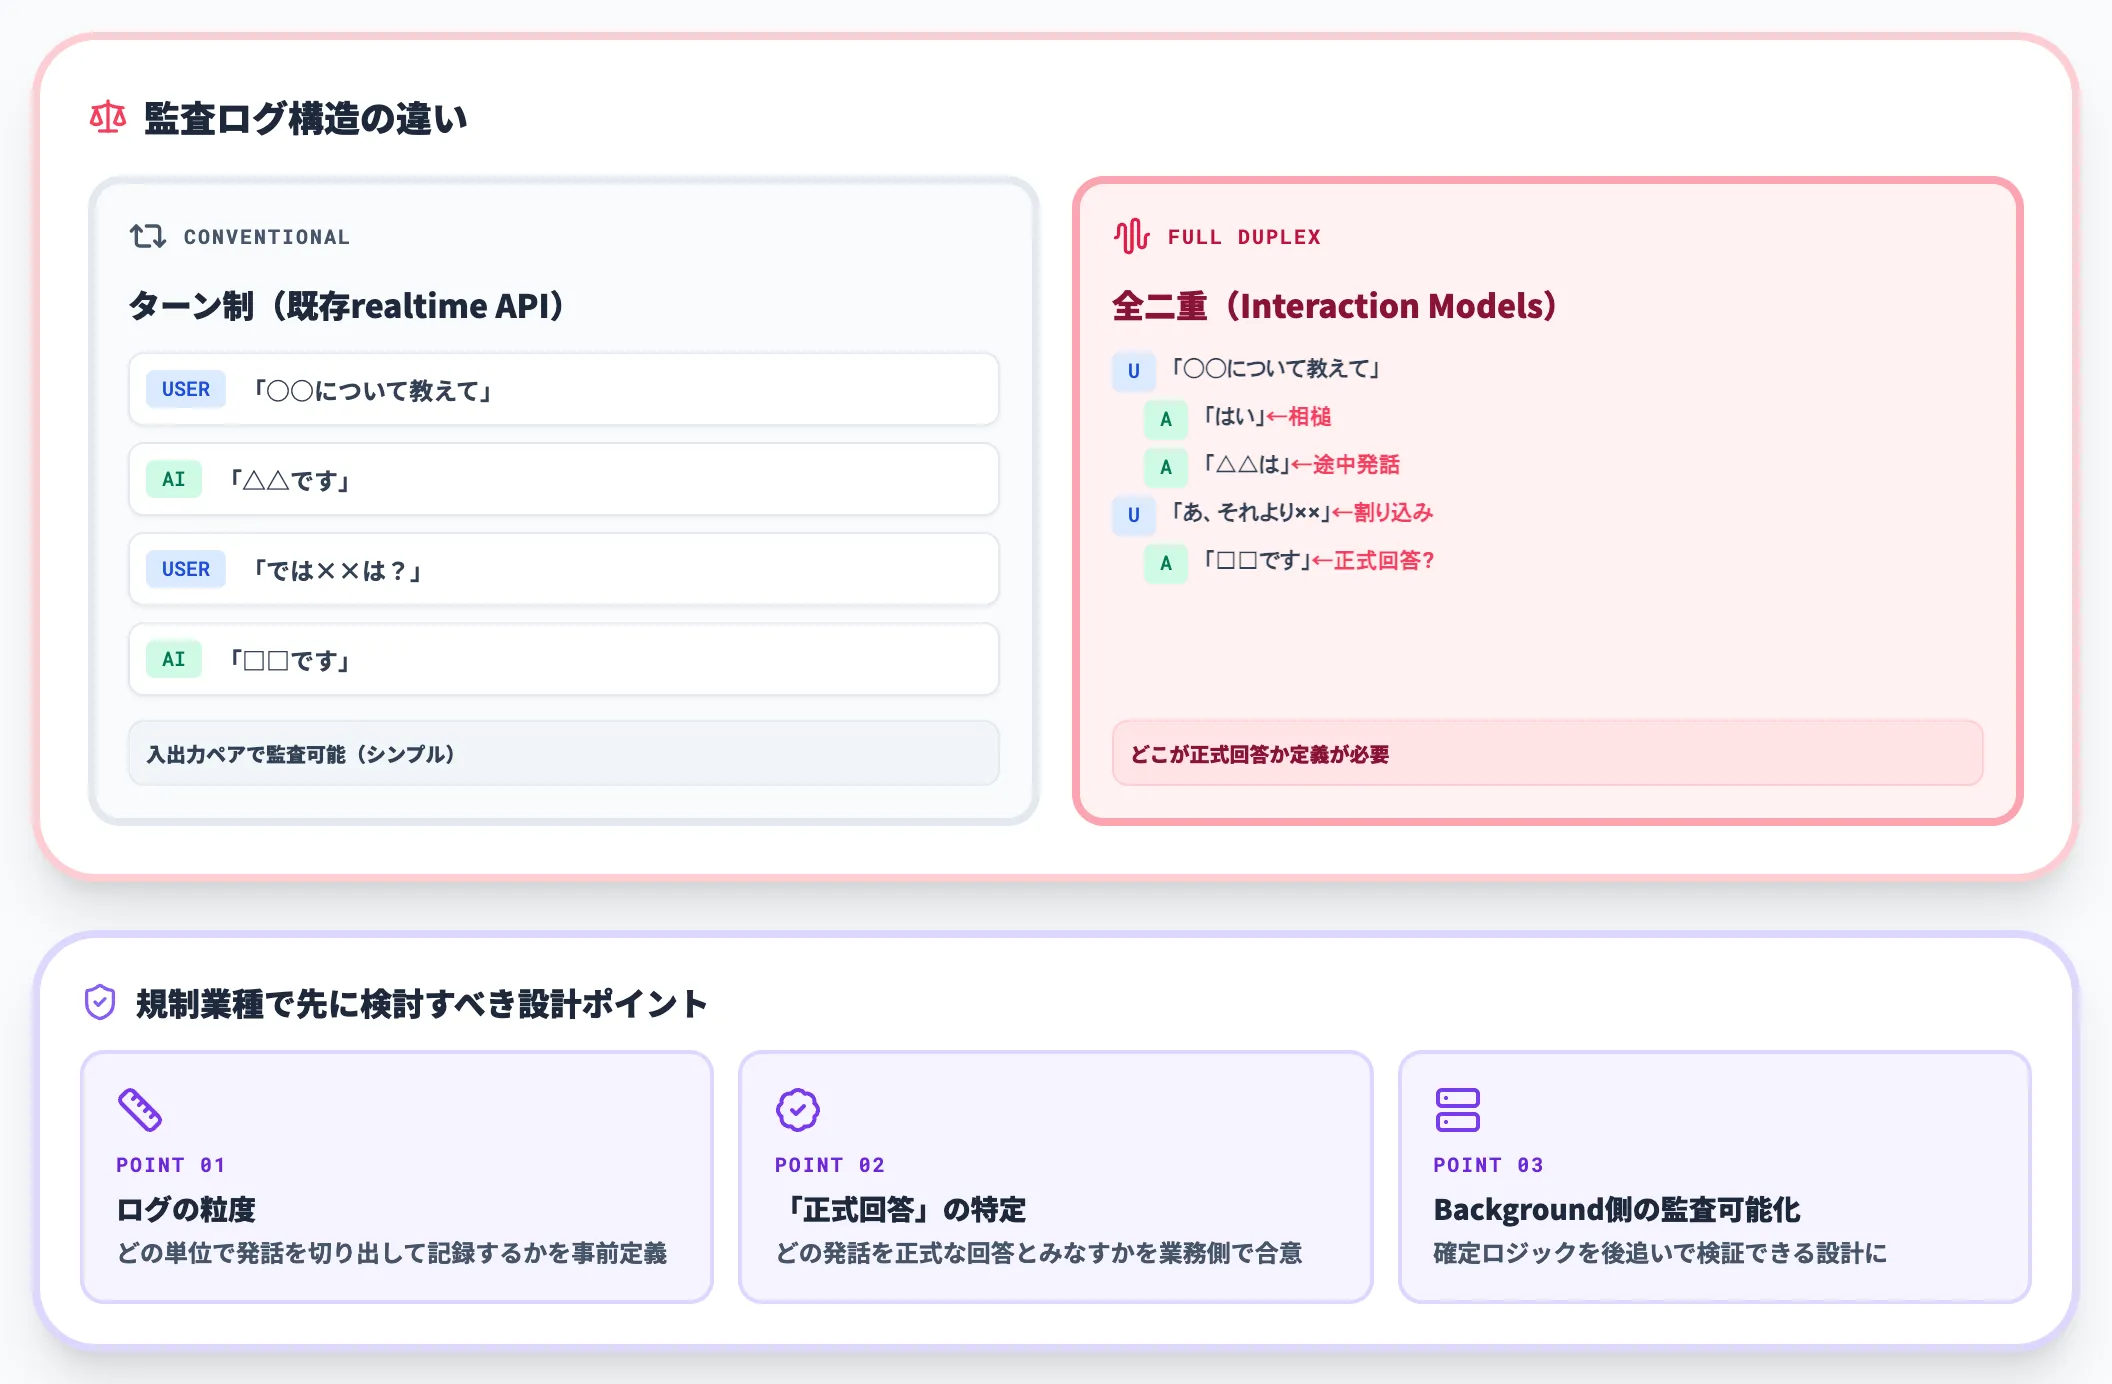The width and height of the screenshot is (2112, 1384).
Task: Click the 「△△です」 AI response row
Action: pyautogui.click(x=564, y=479)
